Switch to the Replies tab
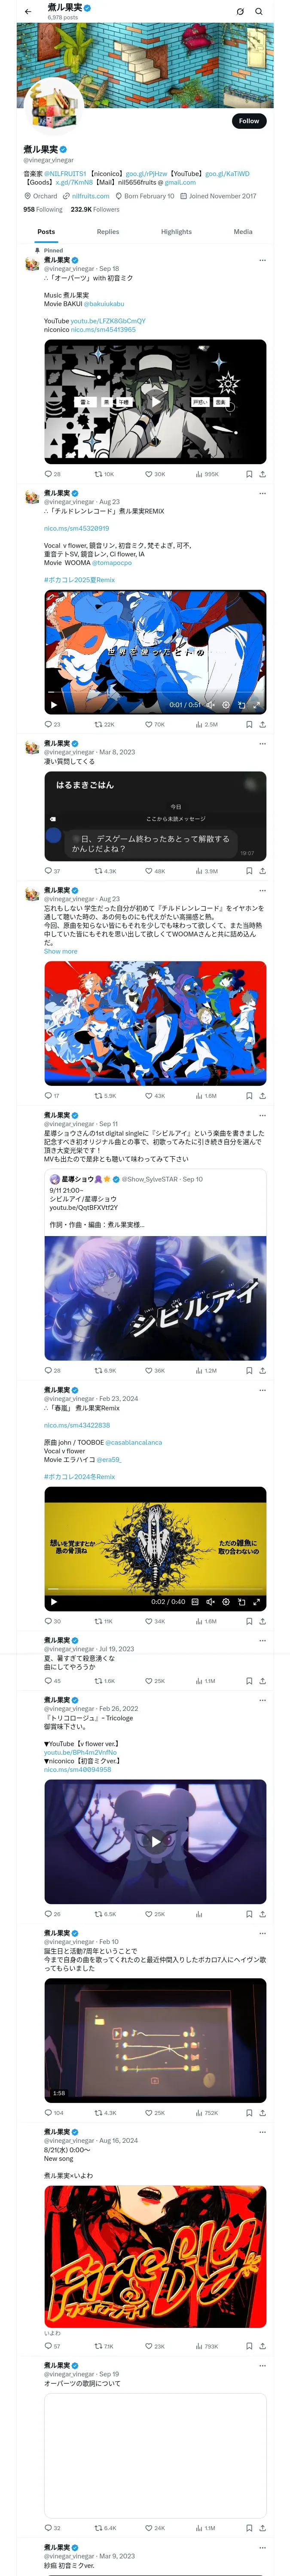This screenshot has height=2576, width=290. 108,232
